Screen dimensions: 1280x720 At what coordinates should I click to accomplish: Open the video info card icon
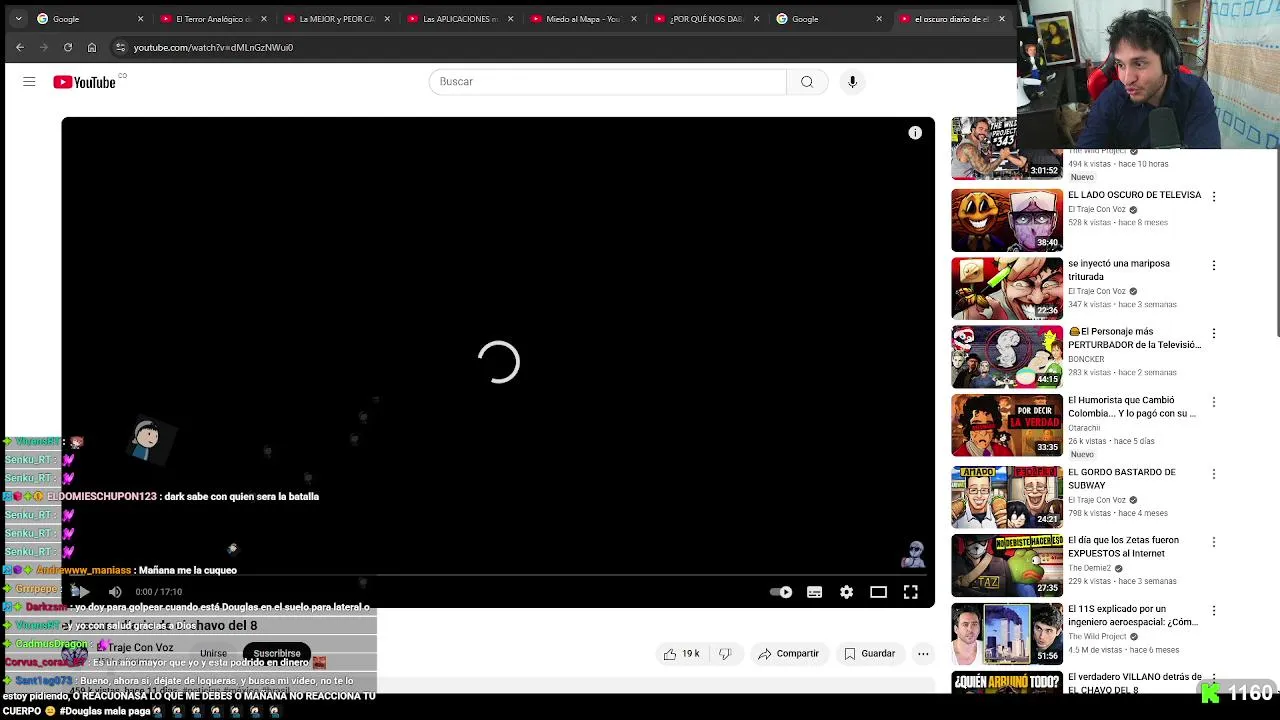pyautogui.click(x=915, y=133)
